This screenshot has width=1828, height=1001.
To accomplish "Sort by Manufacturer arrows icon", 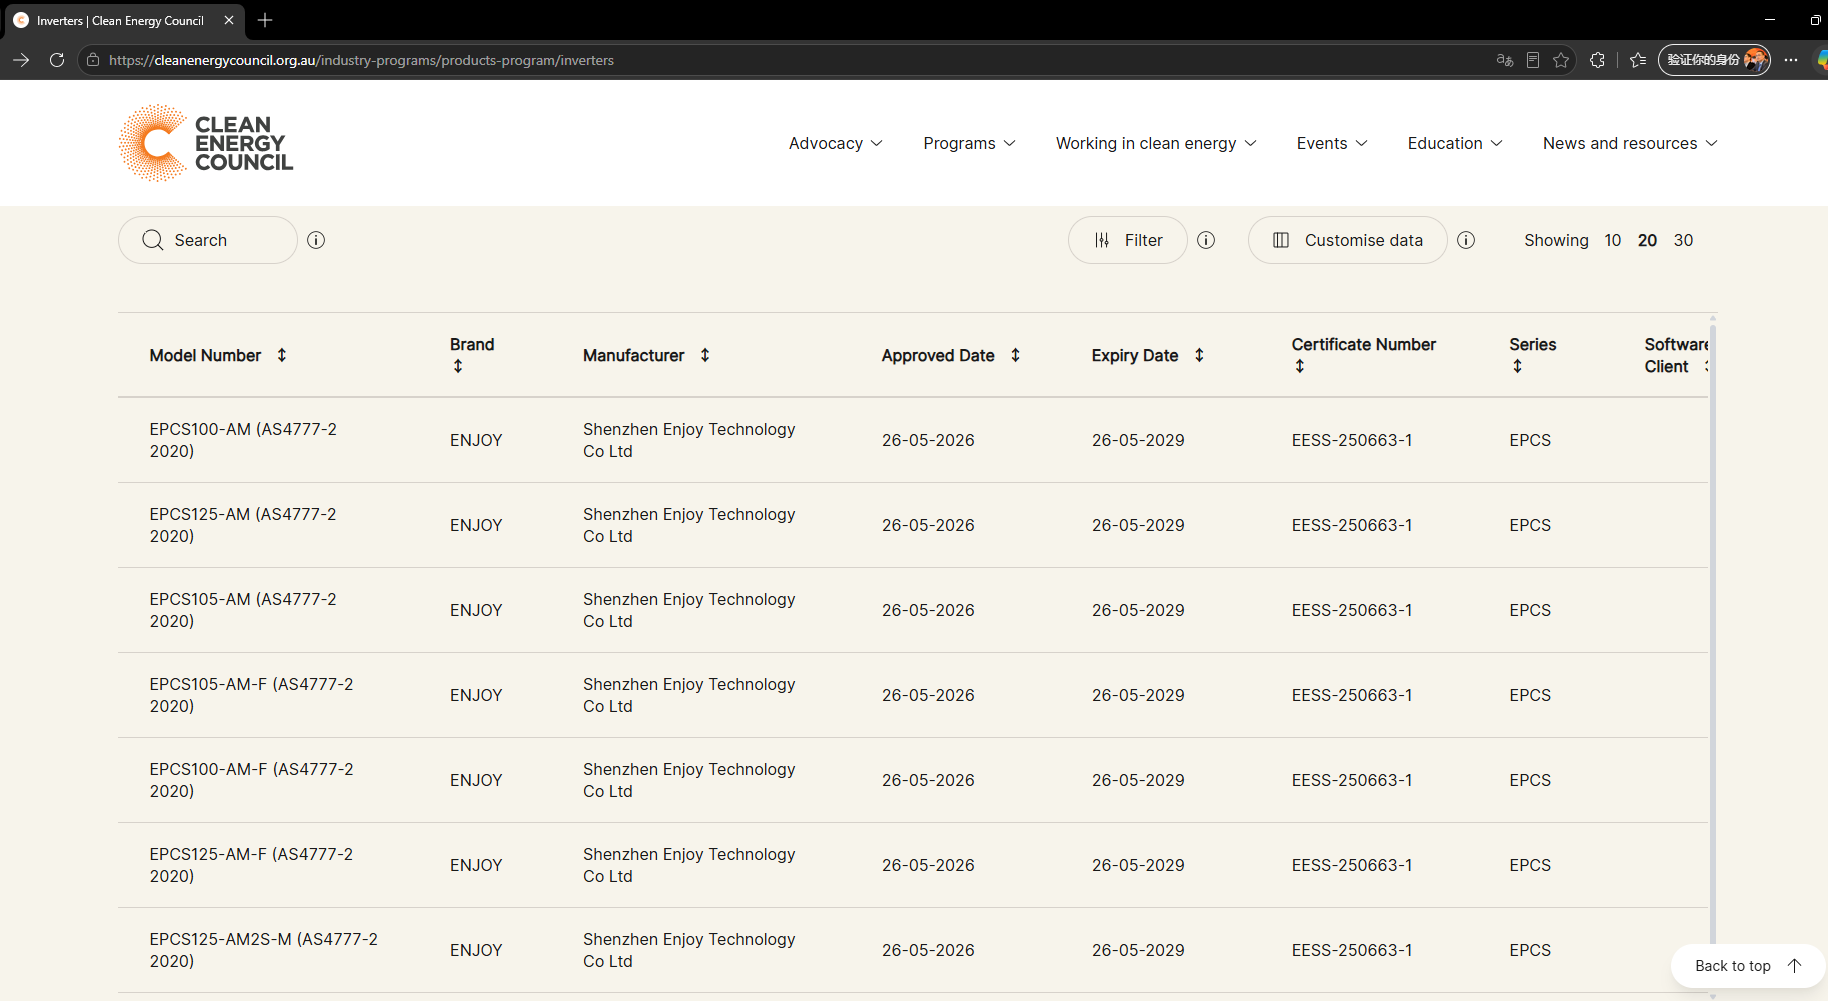I will click(705, 355).
